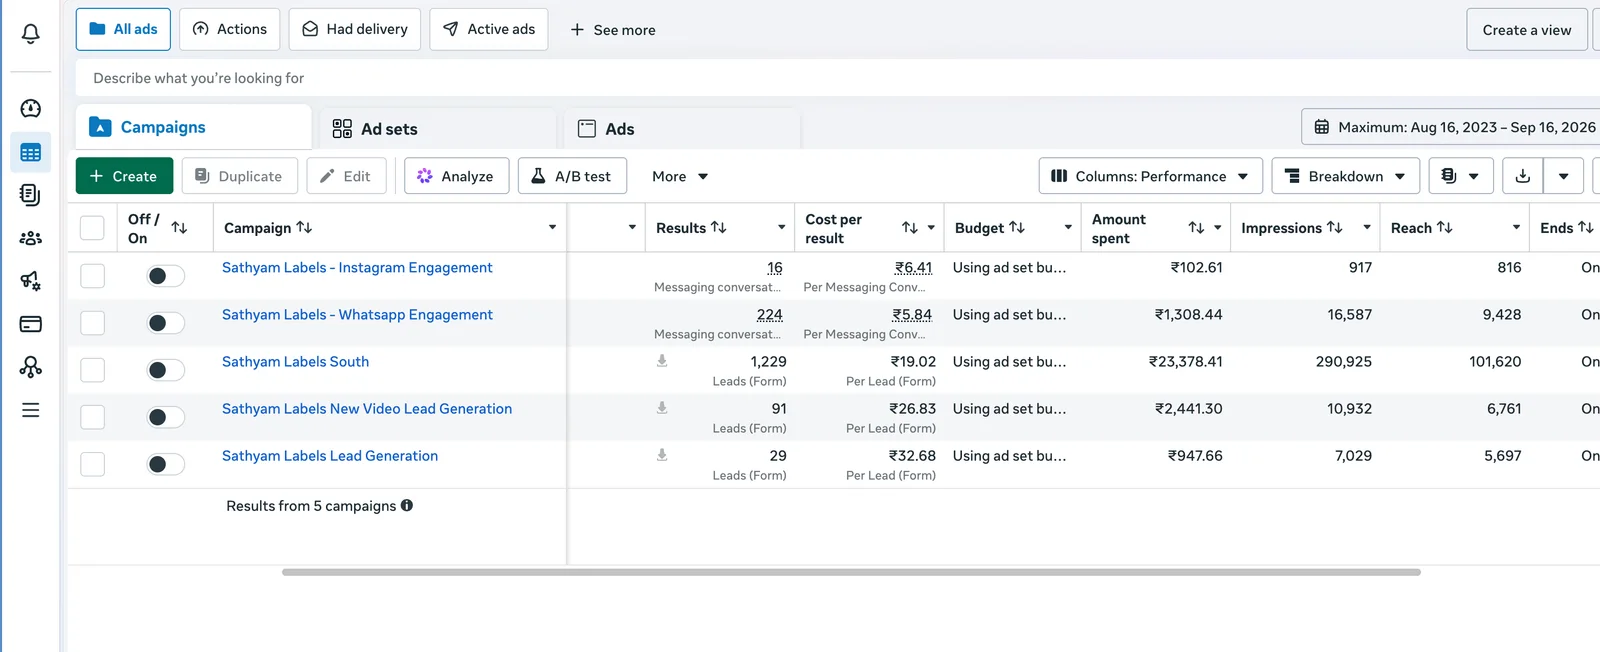Select the Instagram Engagement campaign checkbox
This screenshot has height=652, width=1600.
click(x=92, y=276)
